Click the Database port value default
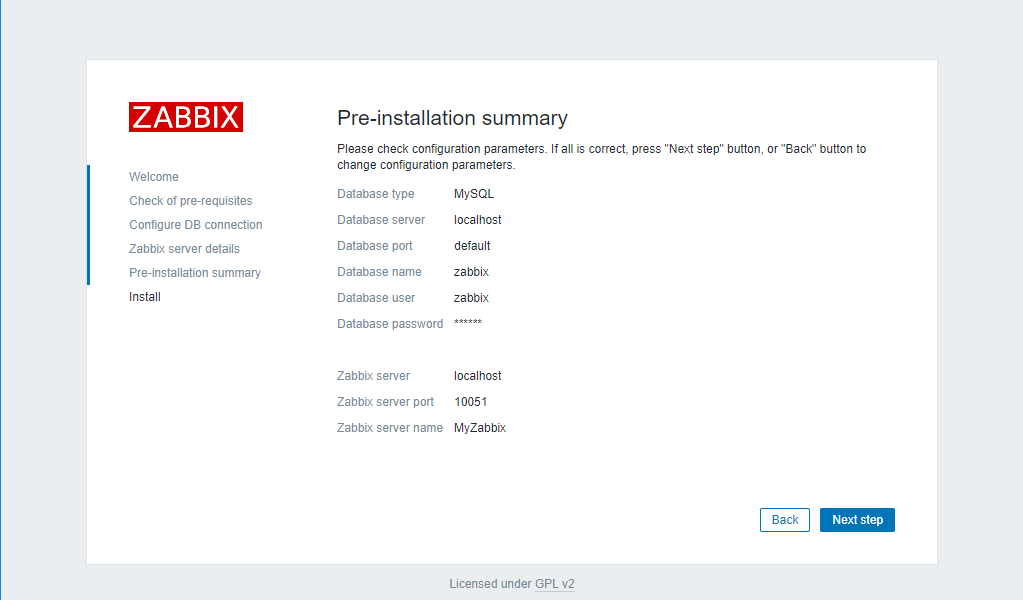This screenshot has height=600, width=1023. [472, 246]
